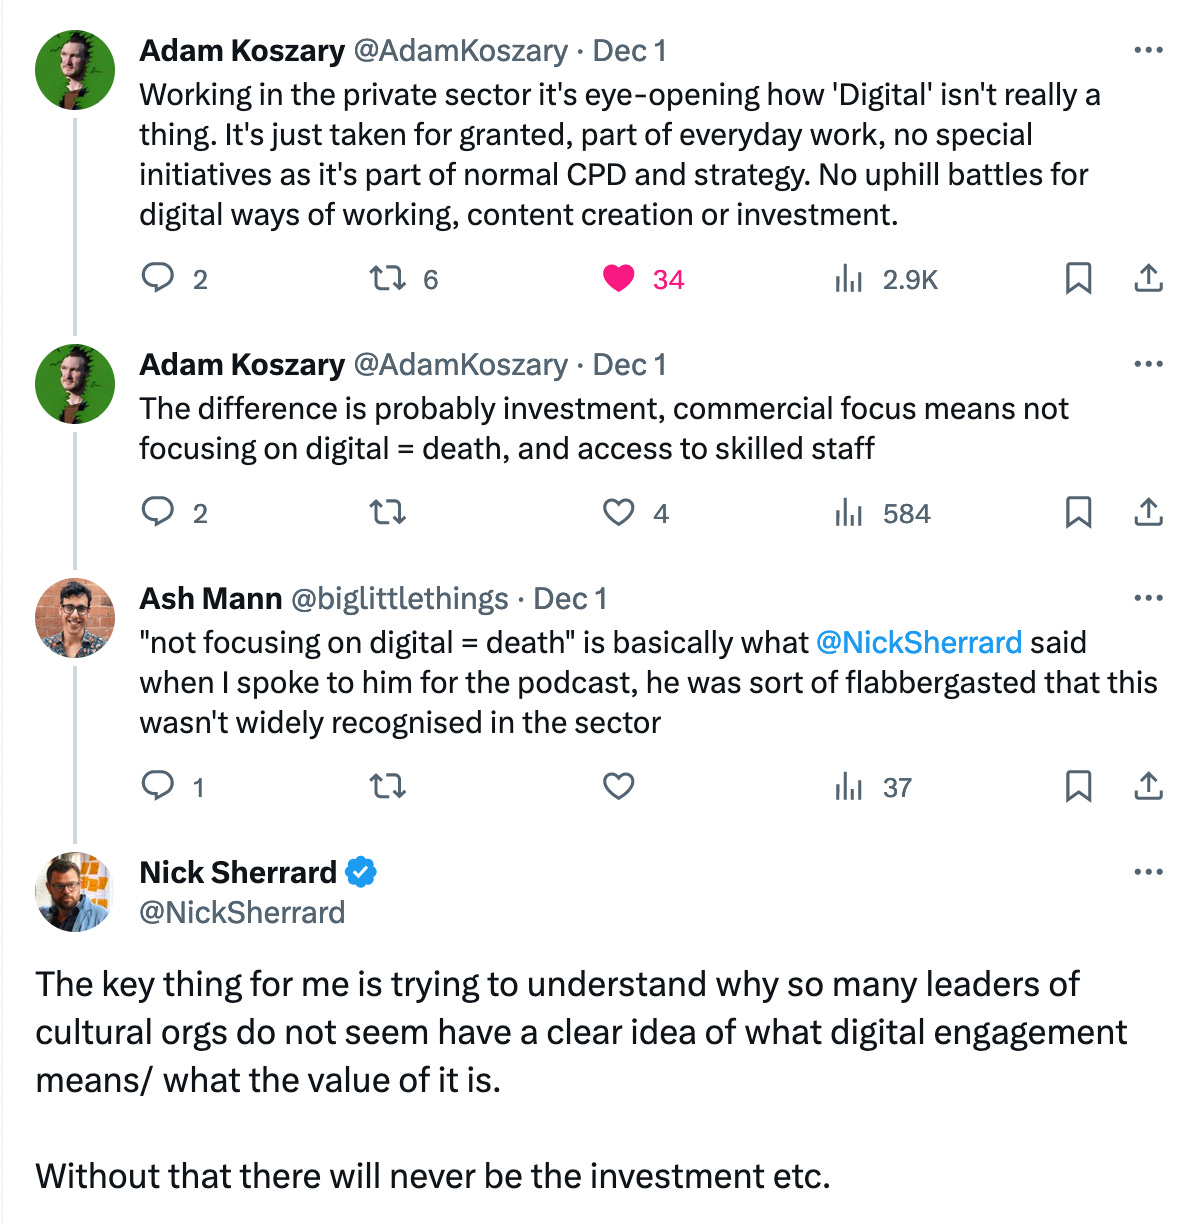Like Ash Mann's tweet
This screenshot has width=1198, height=1224.
(619, 786)
